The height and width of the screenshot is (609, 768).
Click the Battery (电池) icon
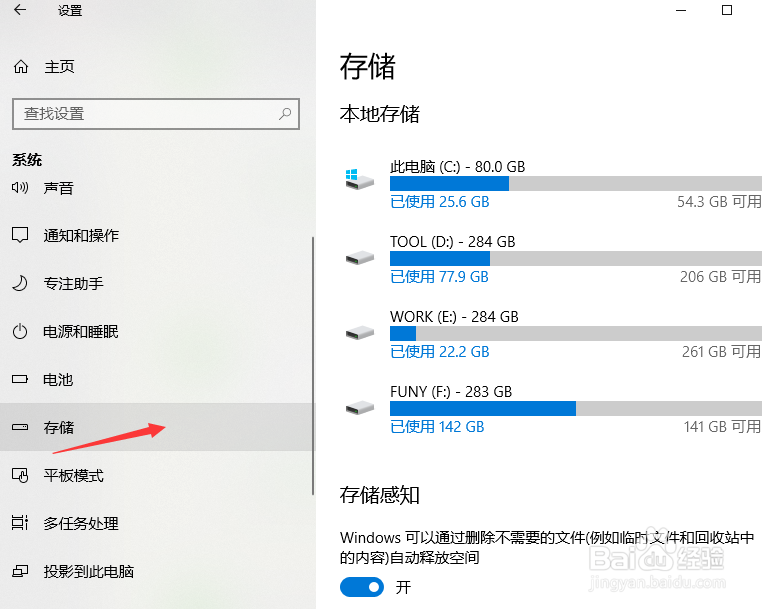(20, 379)
